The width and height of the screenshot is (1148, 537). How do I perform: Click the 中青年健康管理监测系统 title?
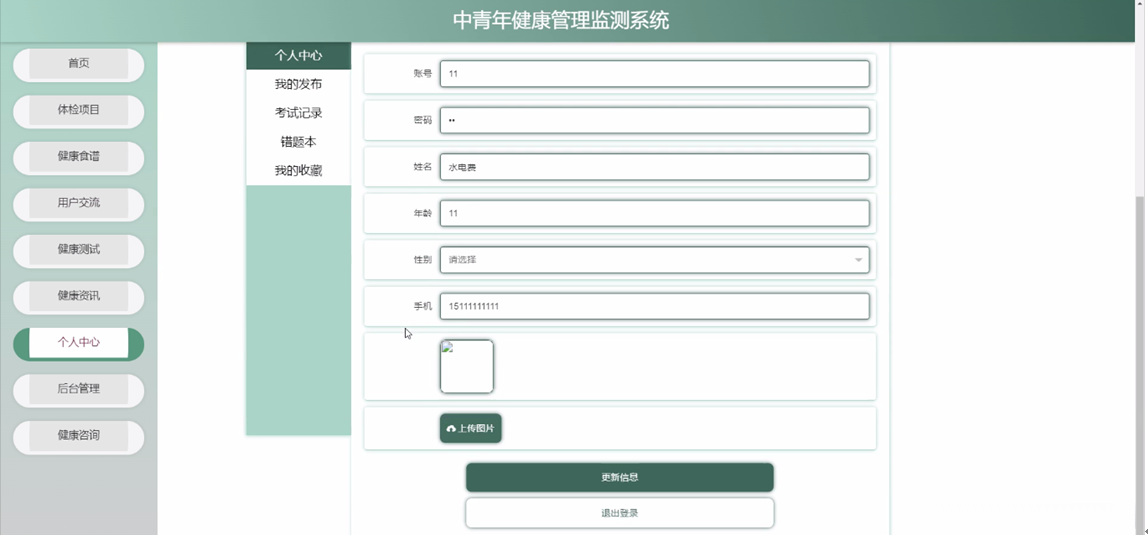[x=561, y=21]
